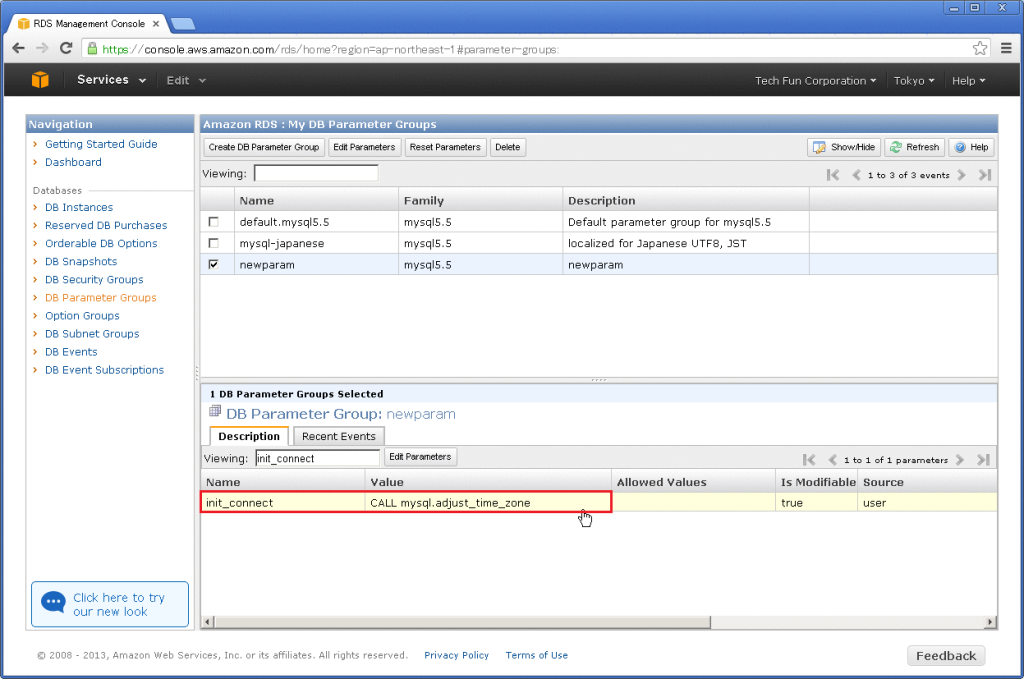The width and height of the screenshot is (1024, 679).
Task: Select DB Parameter Groups in navigation
Action: [x=101, y=298]
